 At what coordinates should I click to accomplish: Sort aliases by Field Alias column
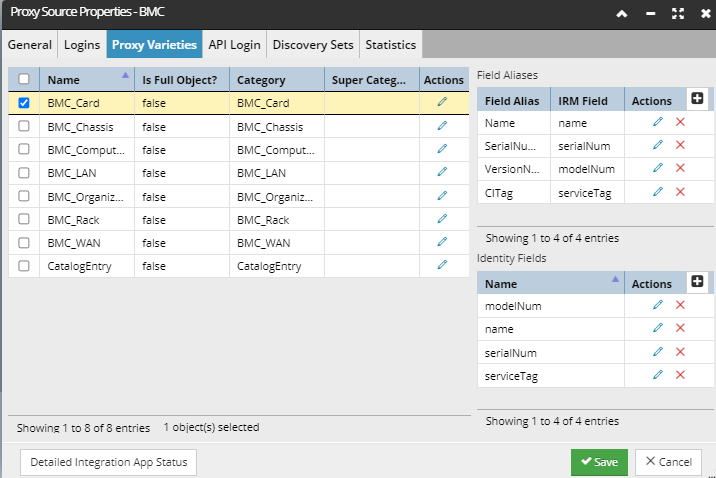514,100
